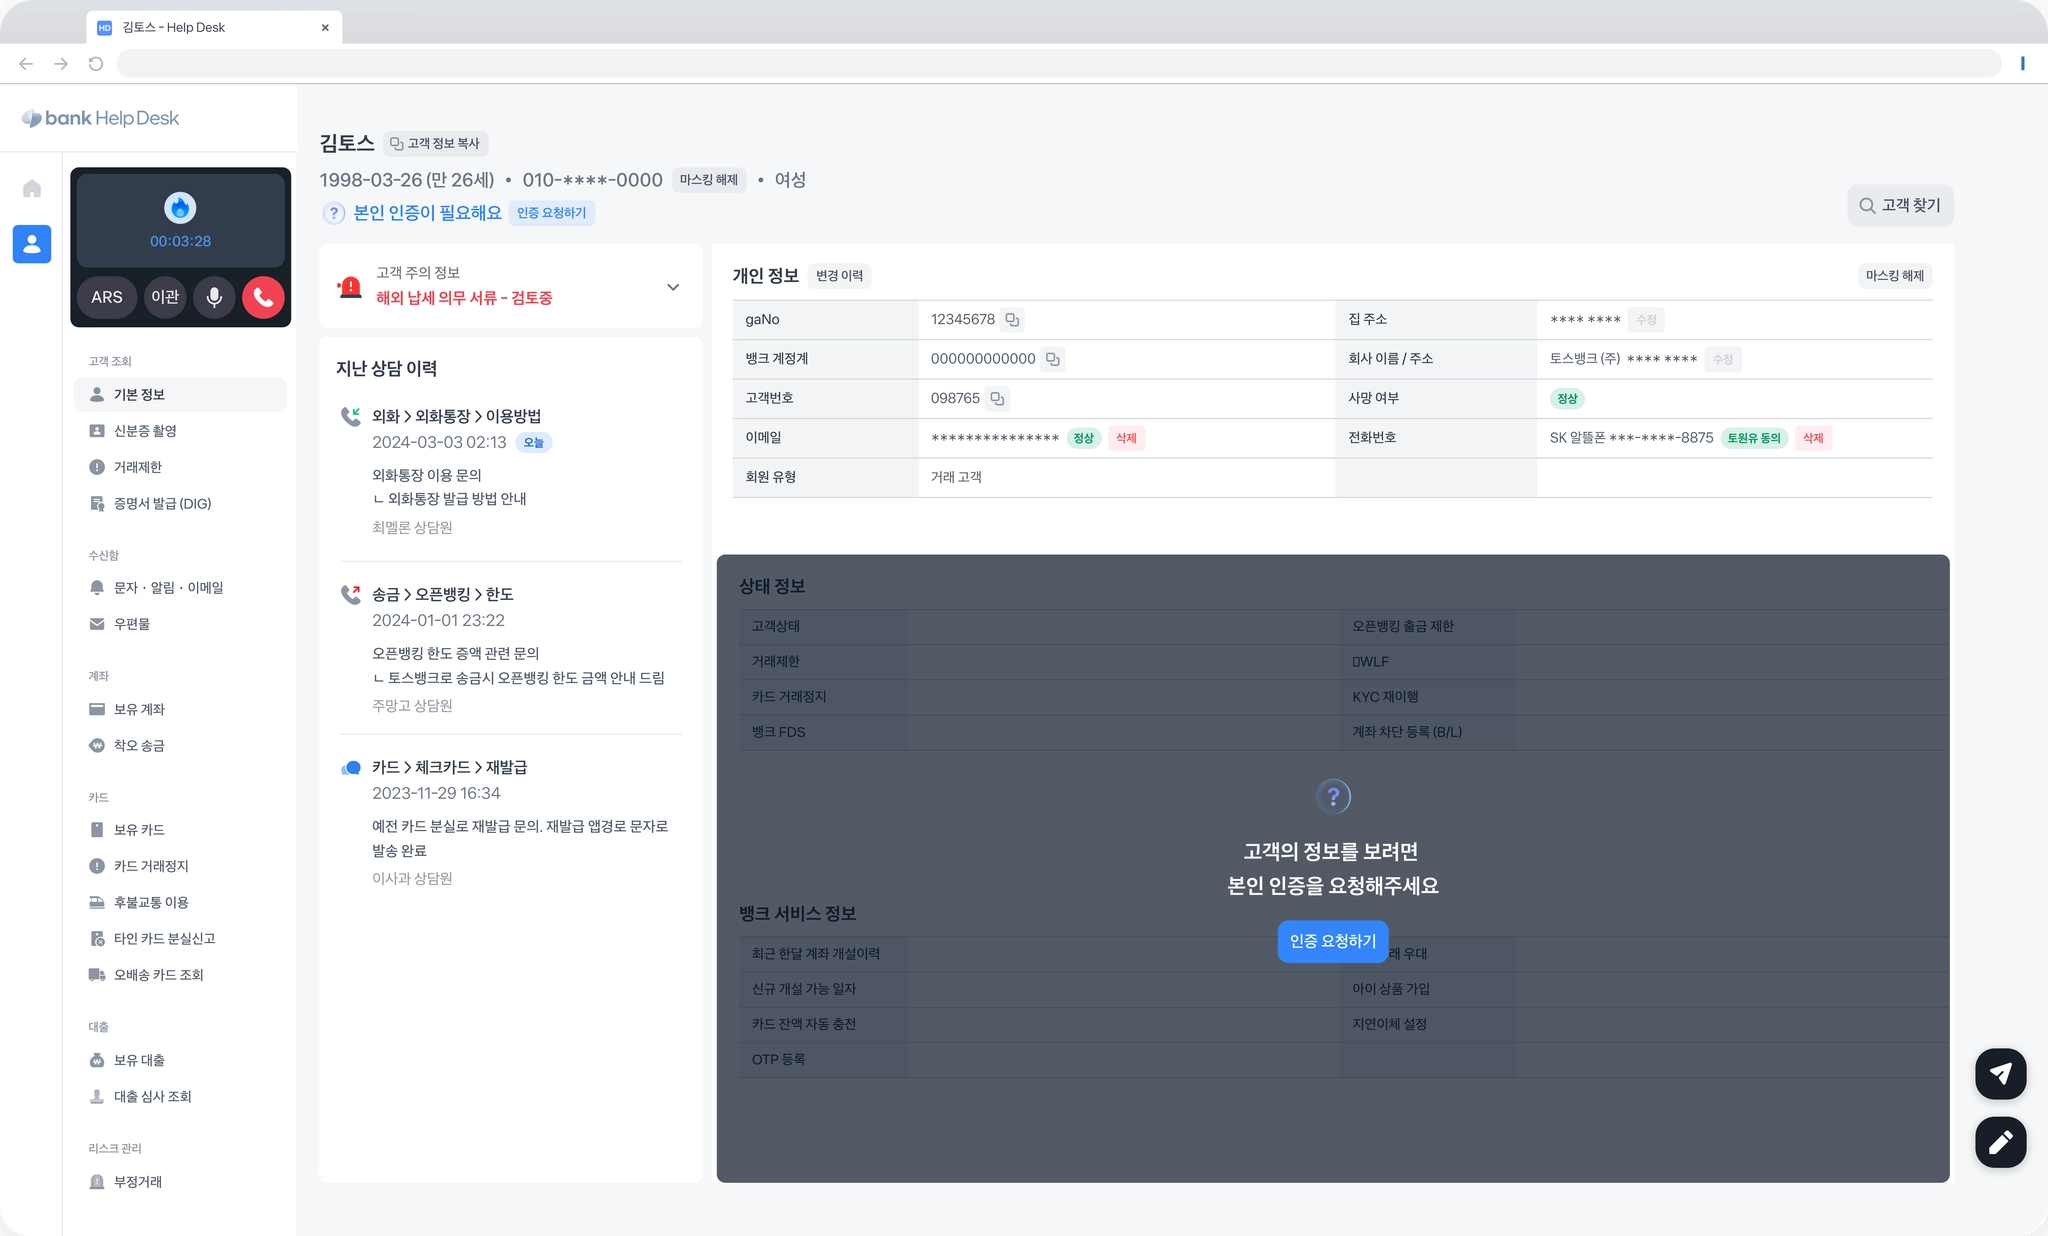This screenshot has height=1236, width=2048.
Task: Click the home icon in the left rail
Action: 32,188
